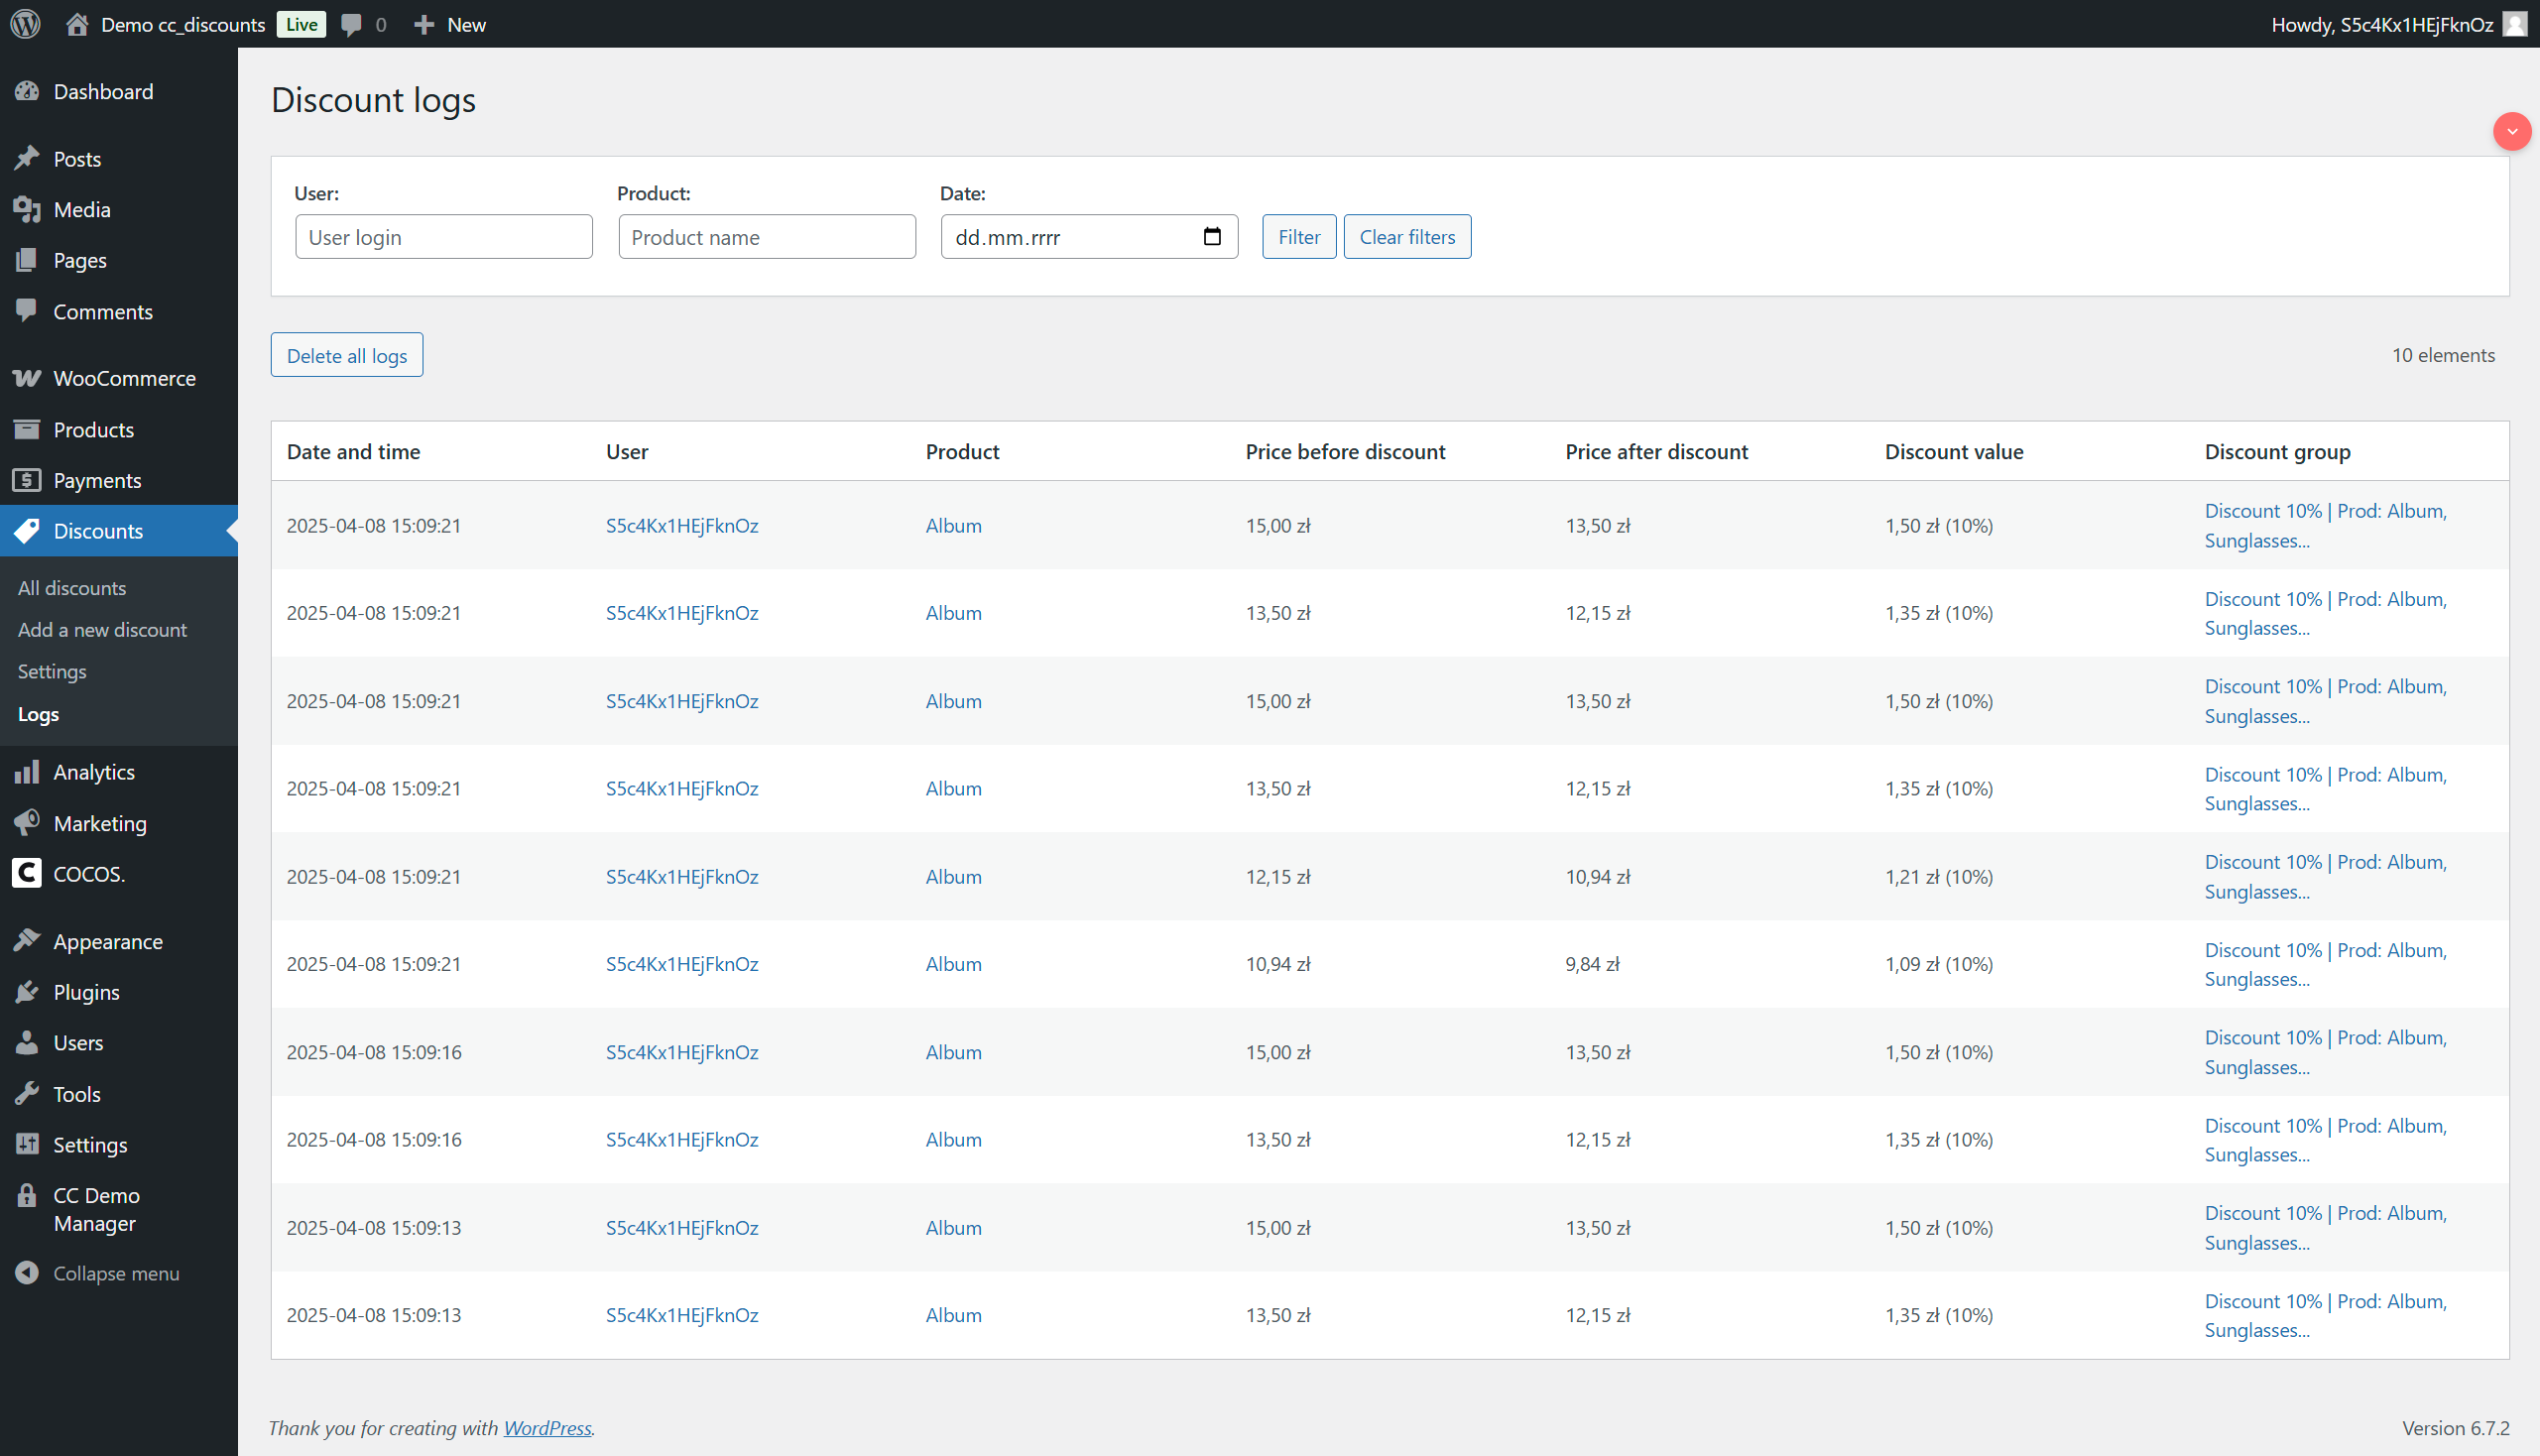Open the Analytics menu via its chart icon
The image size is (2540, 1456).
[27, 771]
